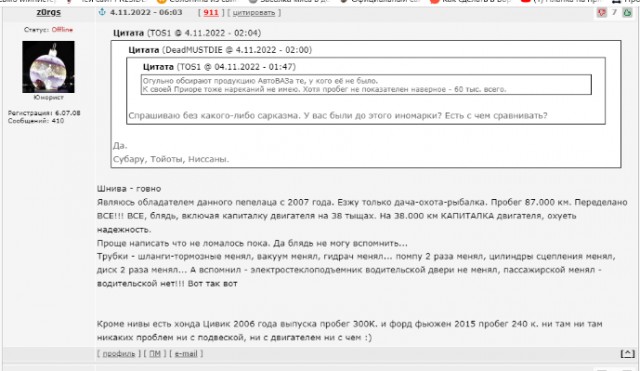Click line 'К своей Приоре тоже нареканий не имею'
The height and width of the screenshot is (371, 640).
pos(324,89)
